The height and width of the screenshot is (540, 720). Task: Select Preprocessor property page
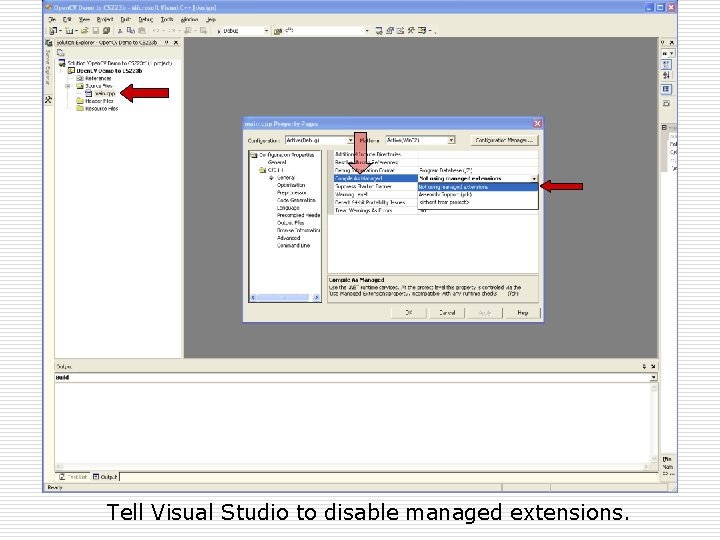291,193
